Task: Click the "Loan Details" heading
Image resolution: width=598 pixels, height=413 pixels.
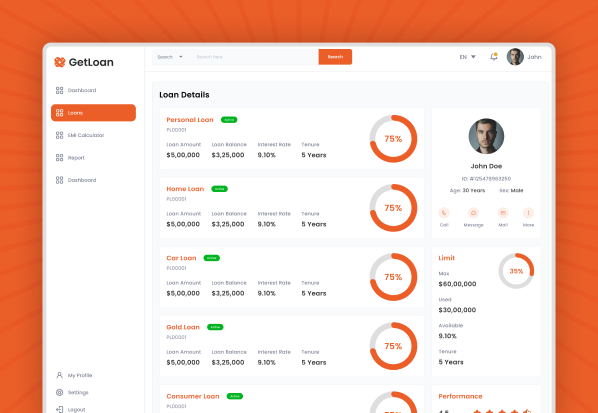Action: click(x=184, y=95)
